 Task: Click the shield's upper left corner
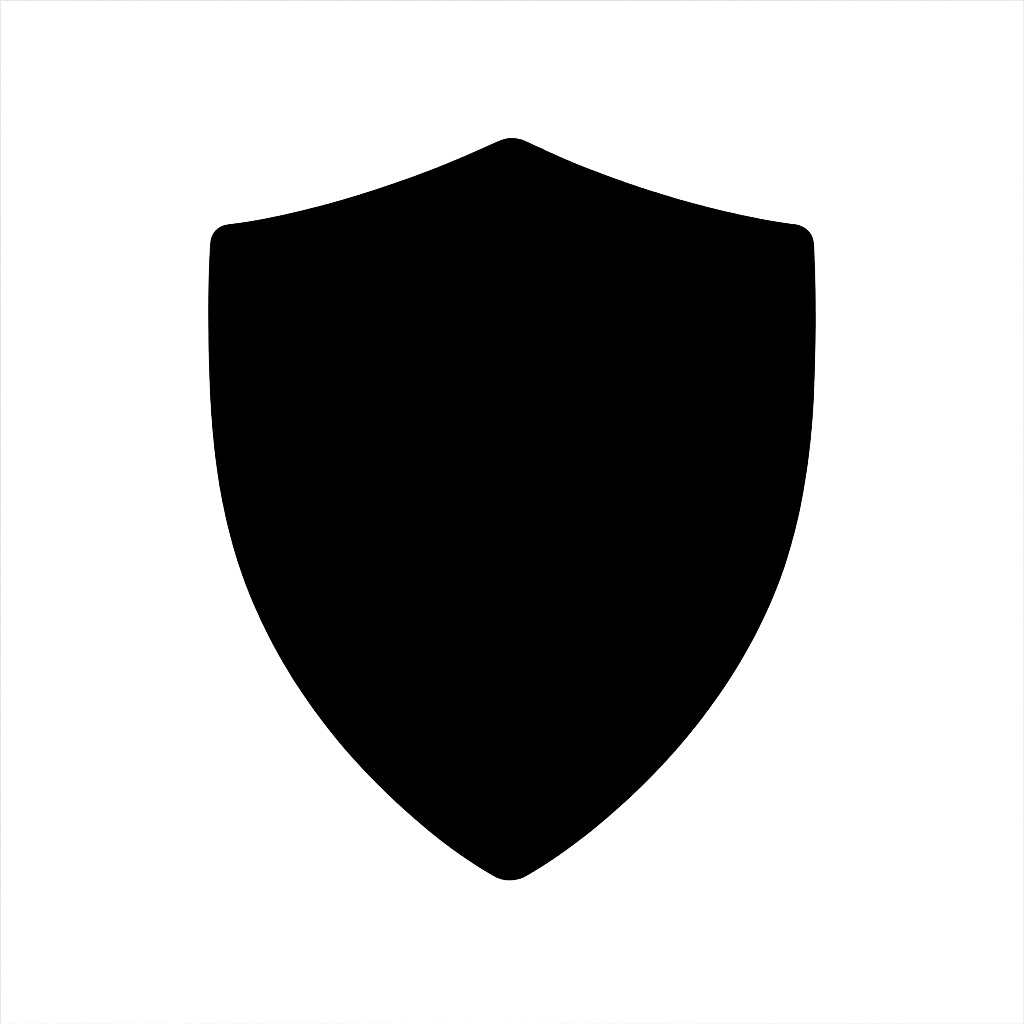pos(223,238)
